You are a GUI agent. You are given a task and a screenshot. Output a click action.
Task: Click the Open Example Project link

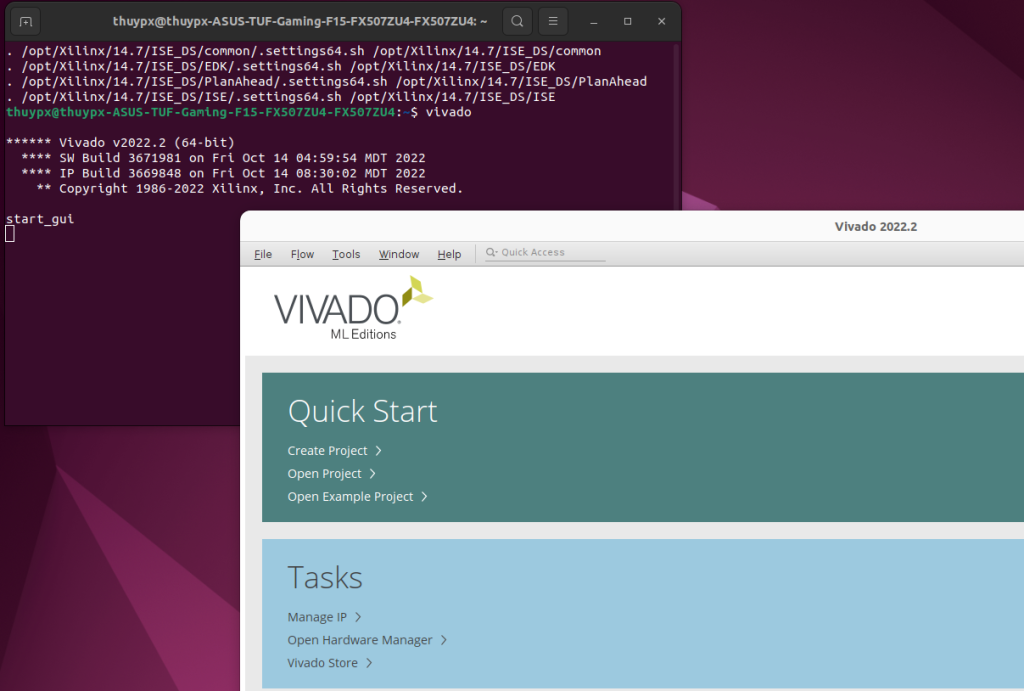tap(351, 496)
